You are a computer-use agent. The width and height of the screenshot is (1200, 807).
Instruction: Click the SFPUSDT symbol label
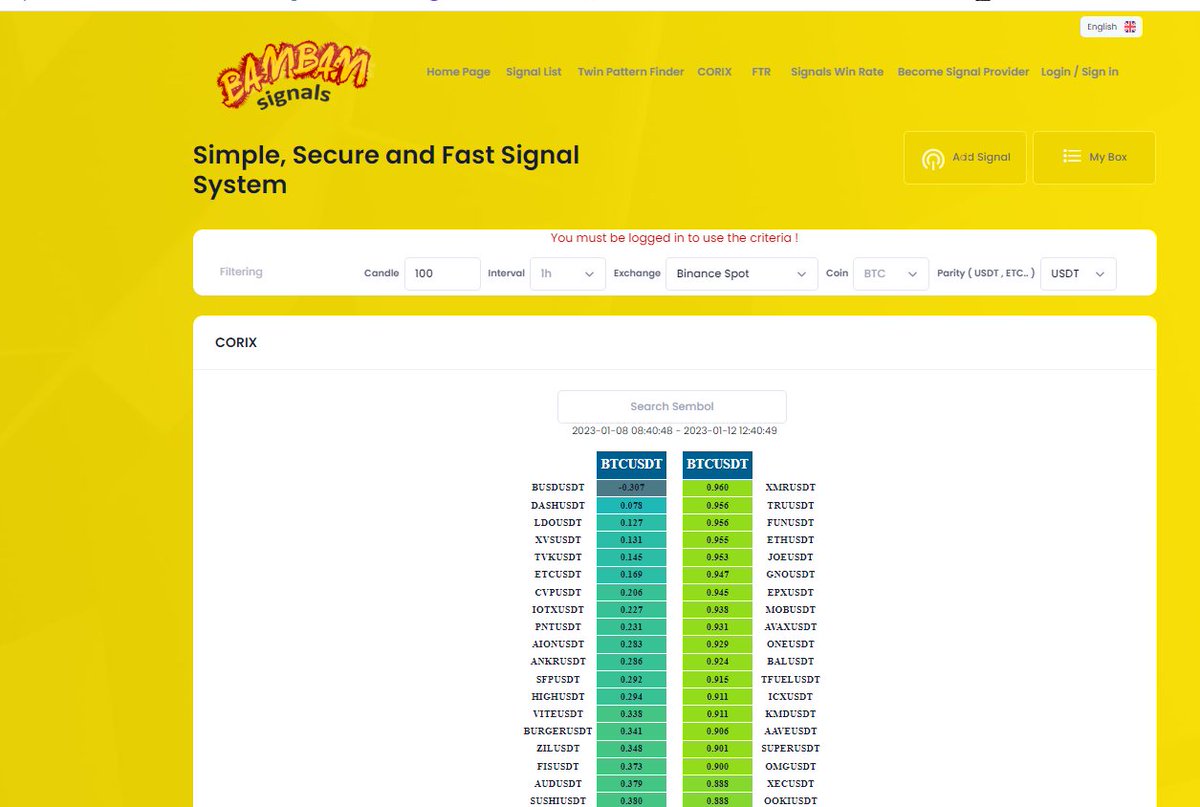point(560,679)
